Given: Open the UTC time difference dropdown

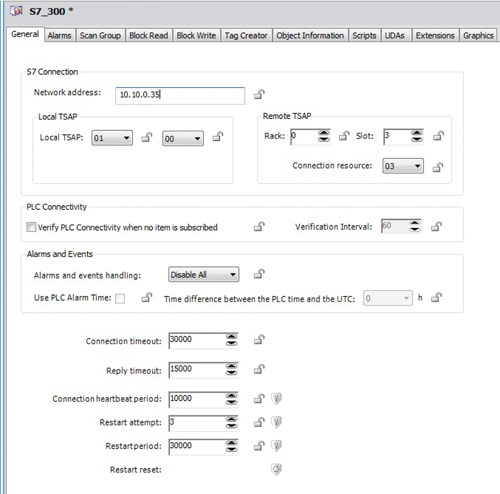Looking at the screenshot, I should pos(388,298).
